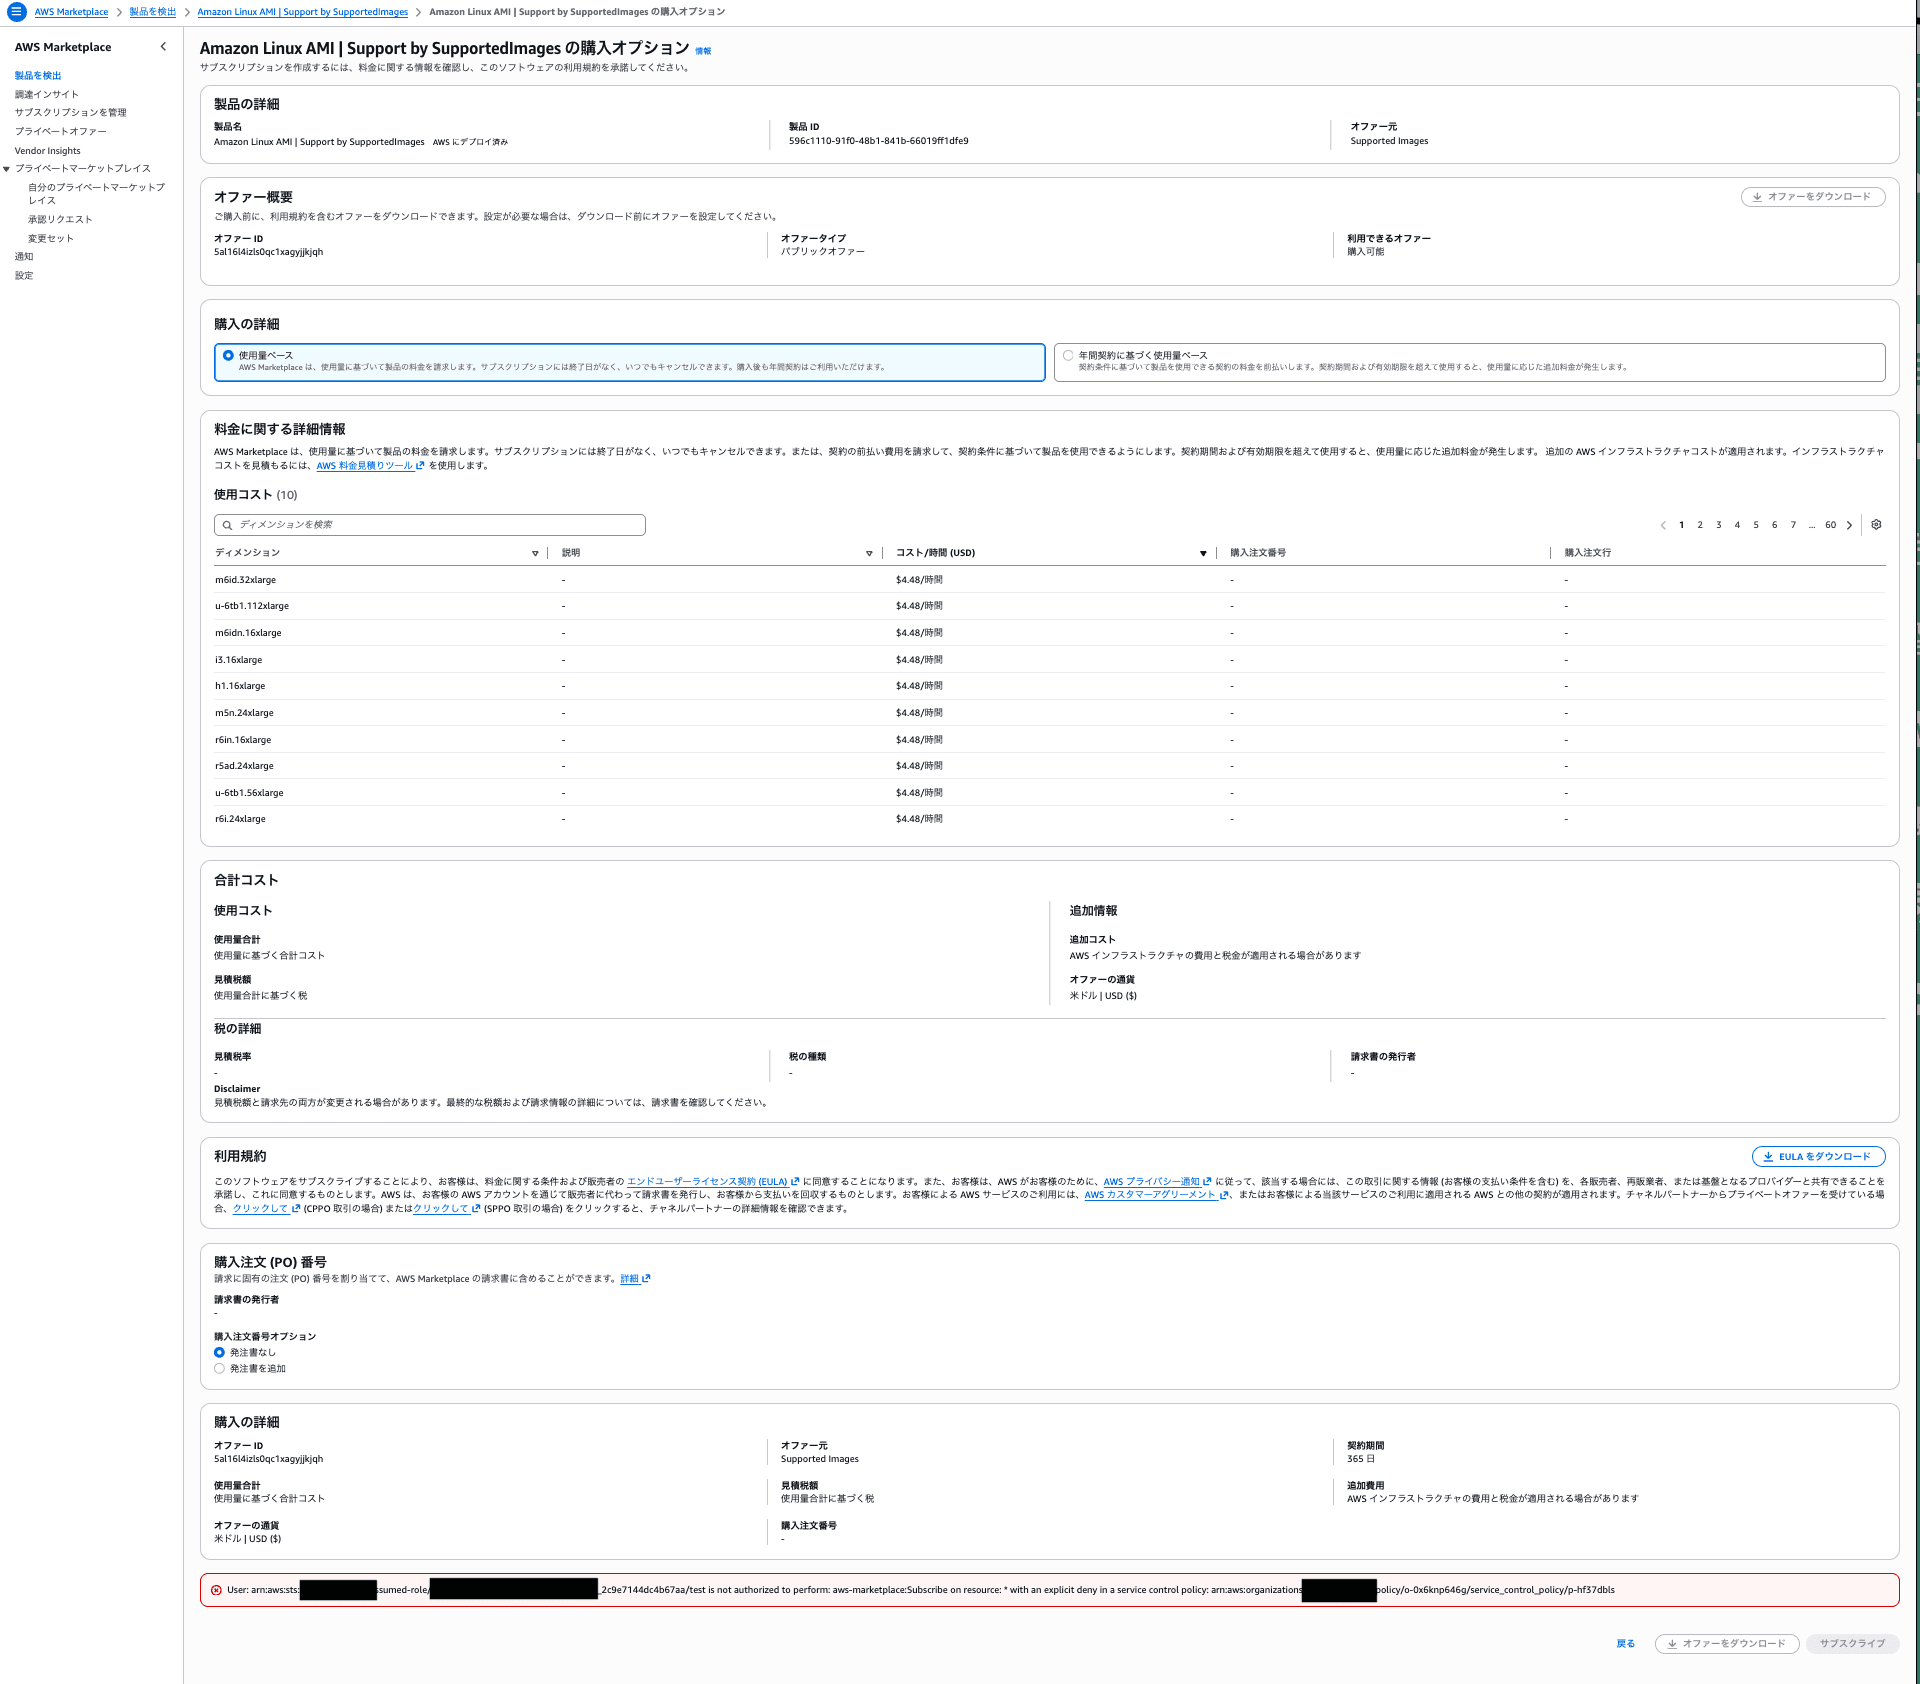Click the top オファーをダウンロード button

click(x=1813, y=197)
